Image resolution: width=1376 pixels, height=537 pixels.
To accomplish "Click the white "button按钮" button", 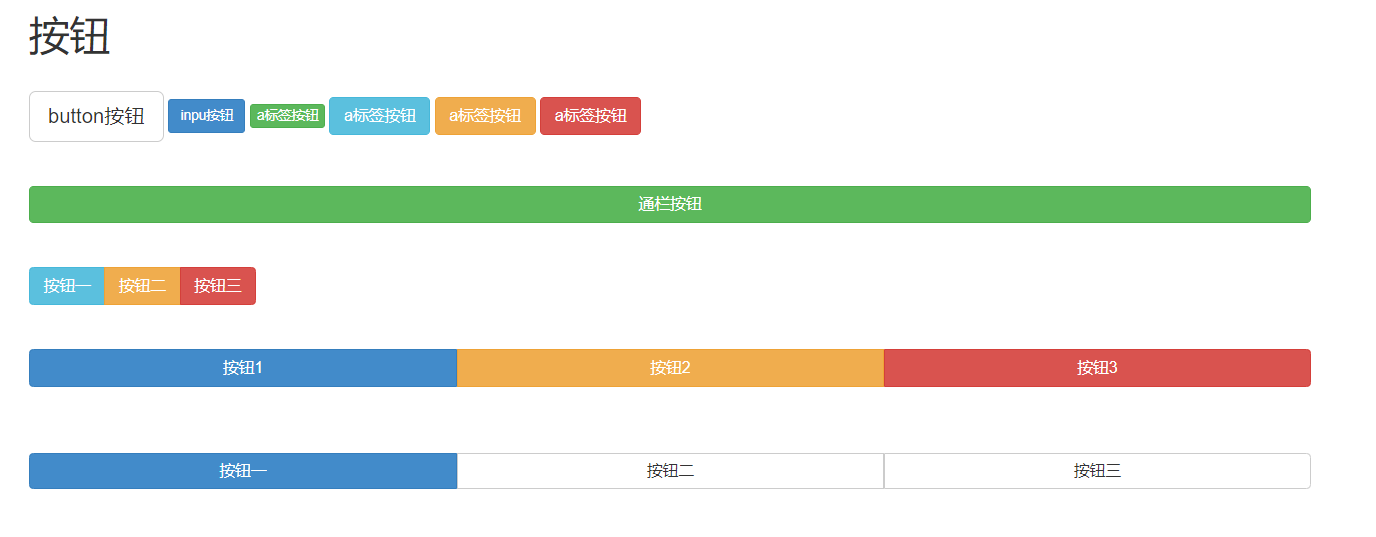I will click(96, 116).
